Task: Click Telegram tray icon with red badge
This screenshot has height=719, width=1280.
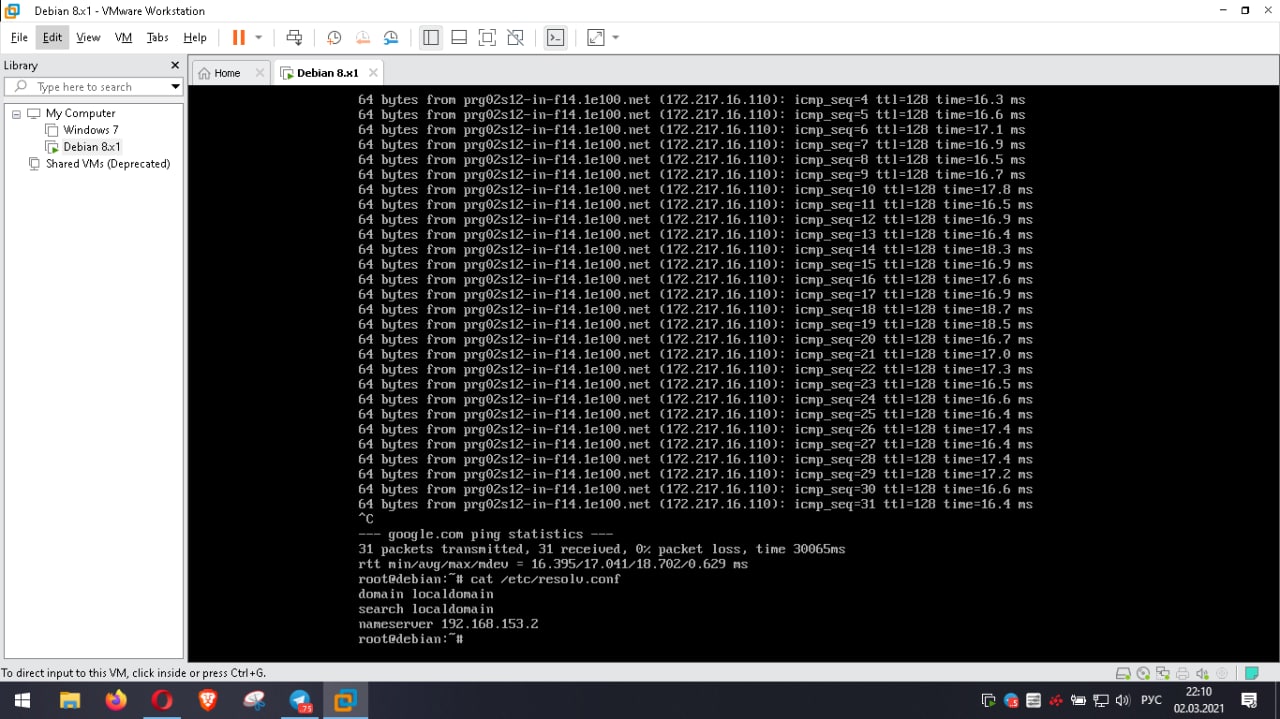Action: coord(1011,700)
